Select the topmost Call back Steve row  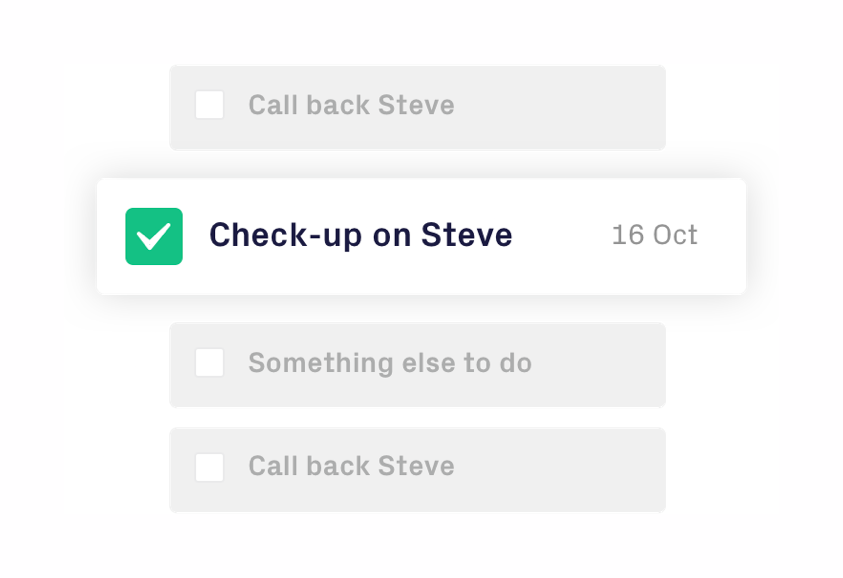[x=417, y=106]
